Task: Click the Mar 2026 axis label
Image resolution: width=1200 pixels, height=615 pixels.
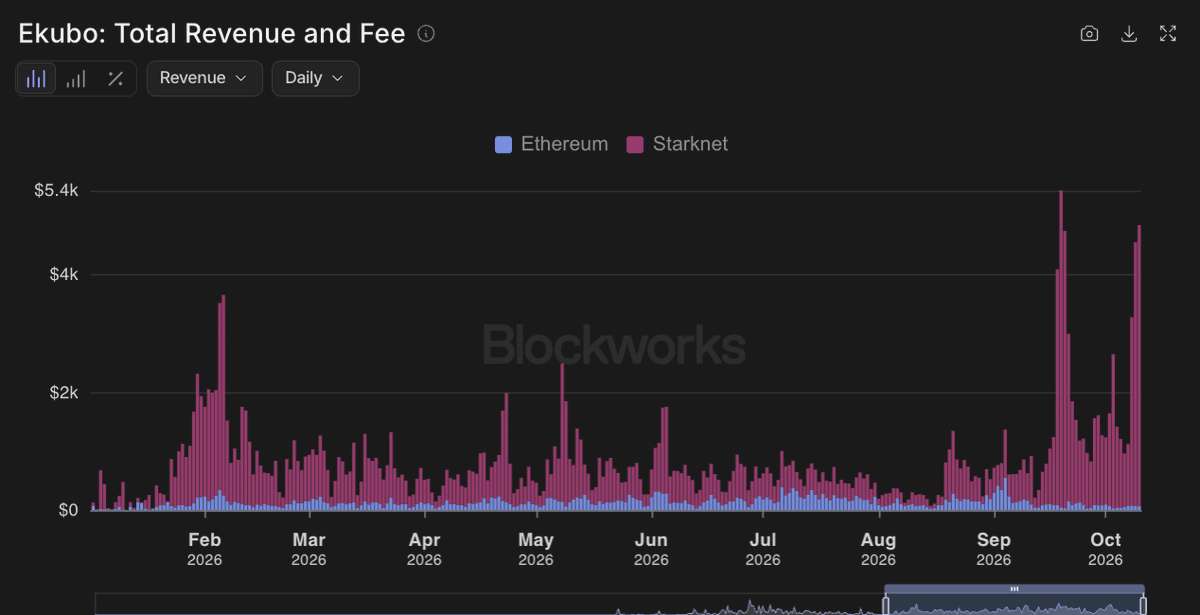Action: pyautogui.click(x=309, y=549)
